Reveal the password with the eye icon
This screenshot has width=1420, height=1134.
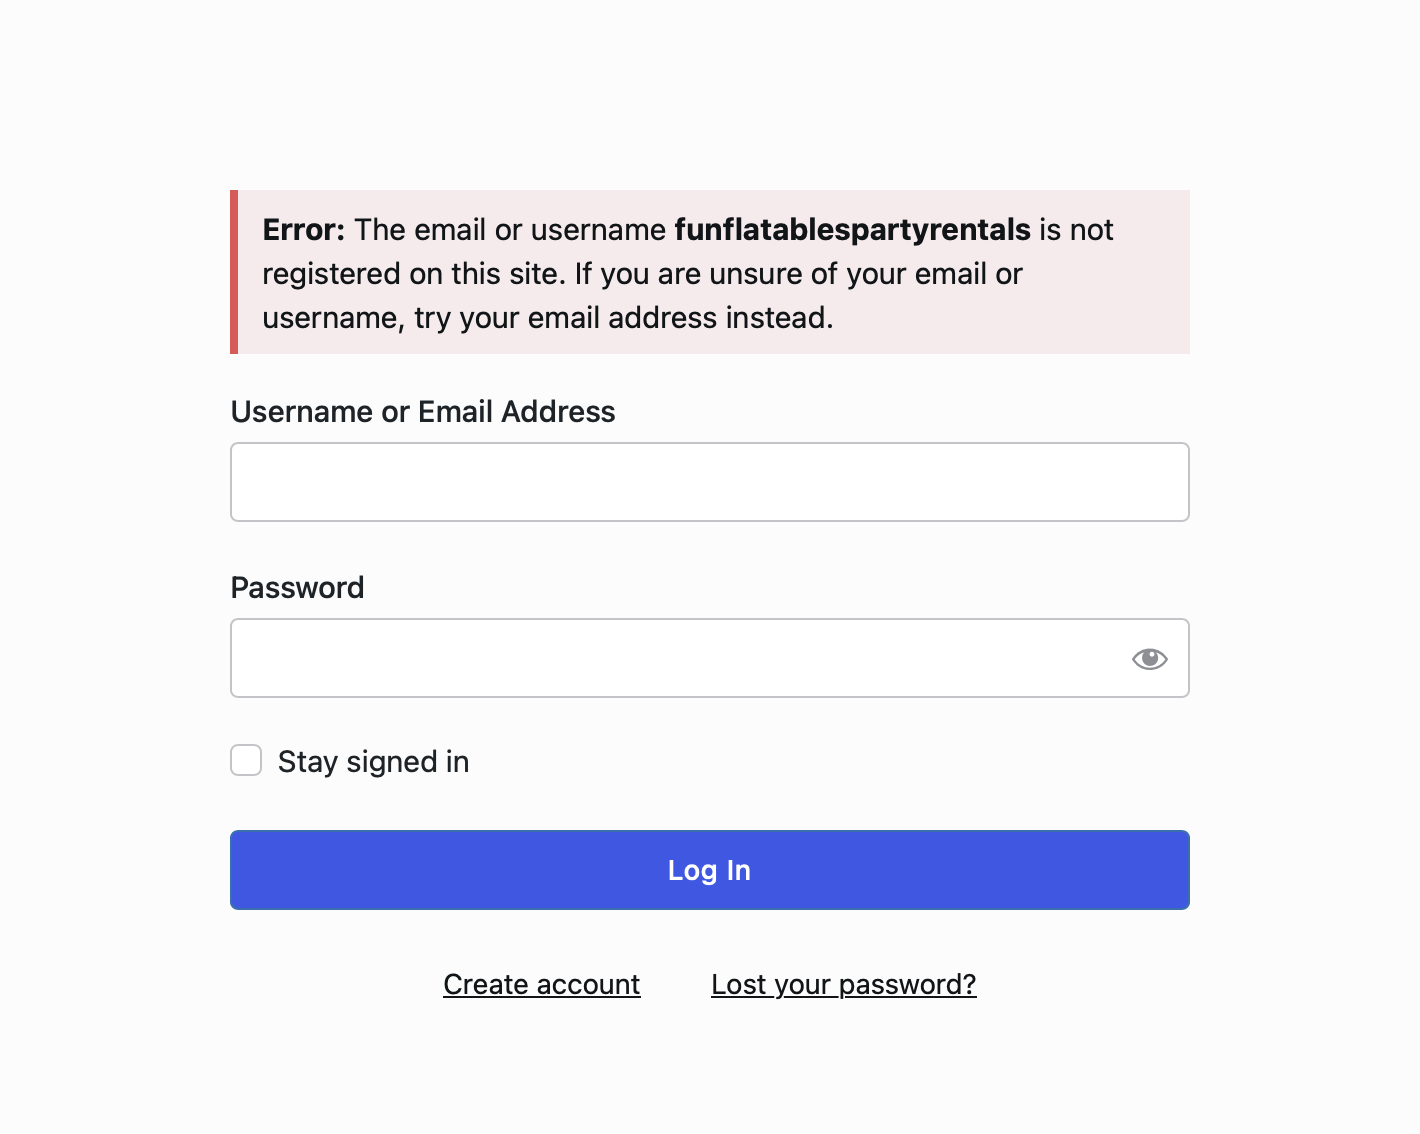1149,658
